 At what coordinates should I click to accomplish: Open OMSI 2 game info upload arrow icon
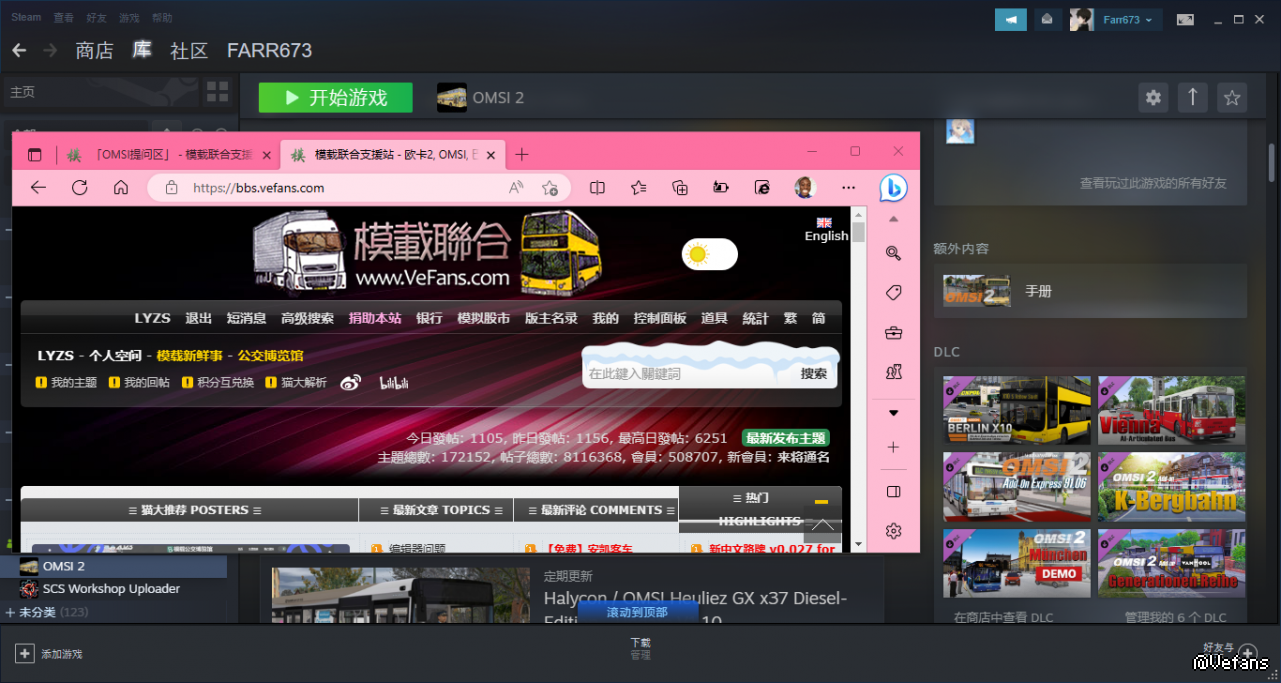[1192, 97]
